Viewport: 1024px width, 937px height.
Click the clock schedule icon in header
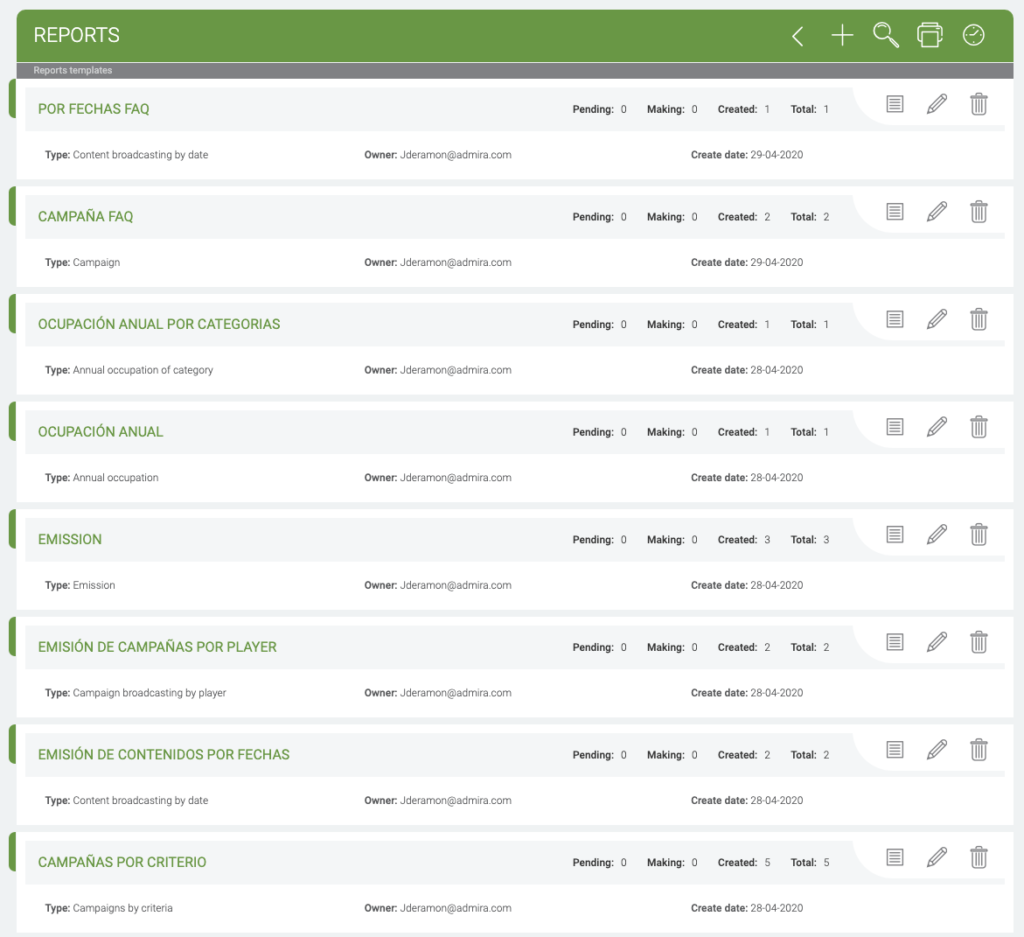pyautogui.click(x=973, y=35)
